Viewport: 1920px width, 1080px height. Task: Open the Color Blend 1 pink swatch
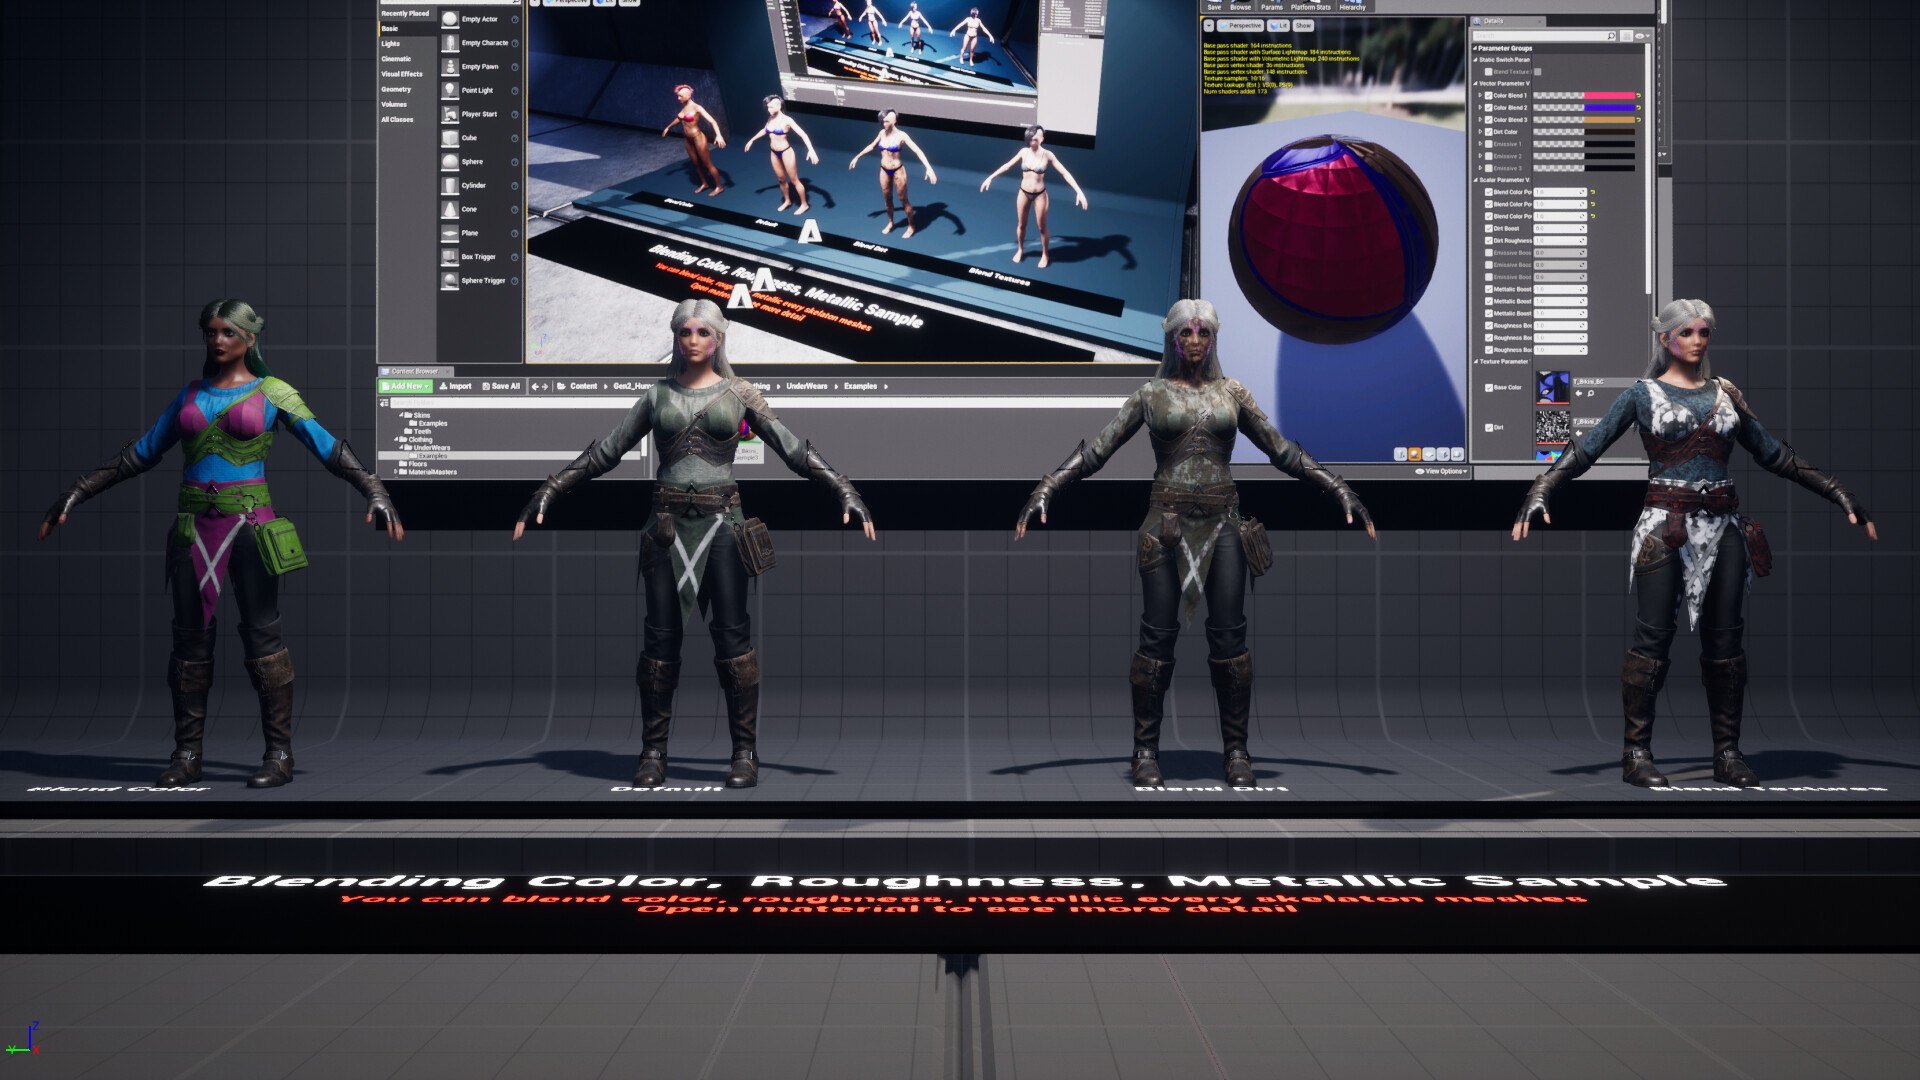pos(1609,96)
